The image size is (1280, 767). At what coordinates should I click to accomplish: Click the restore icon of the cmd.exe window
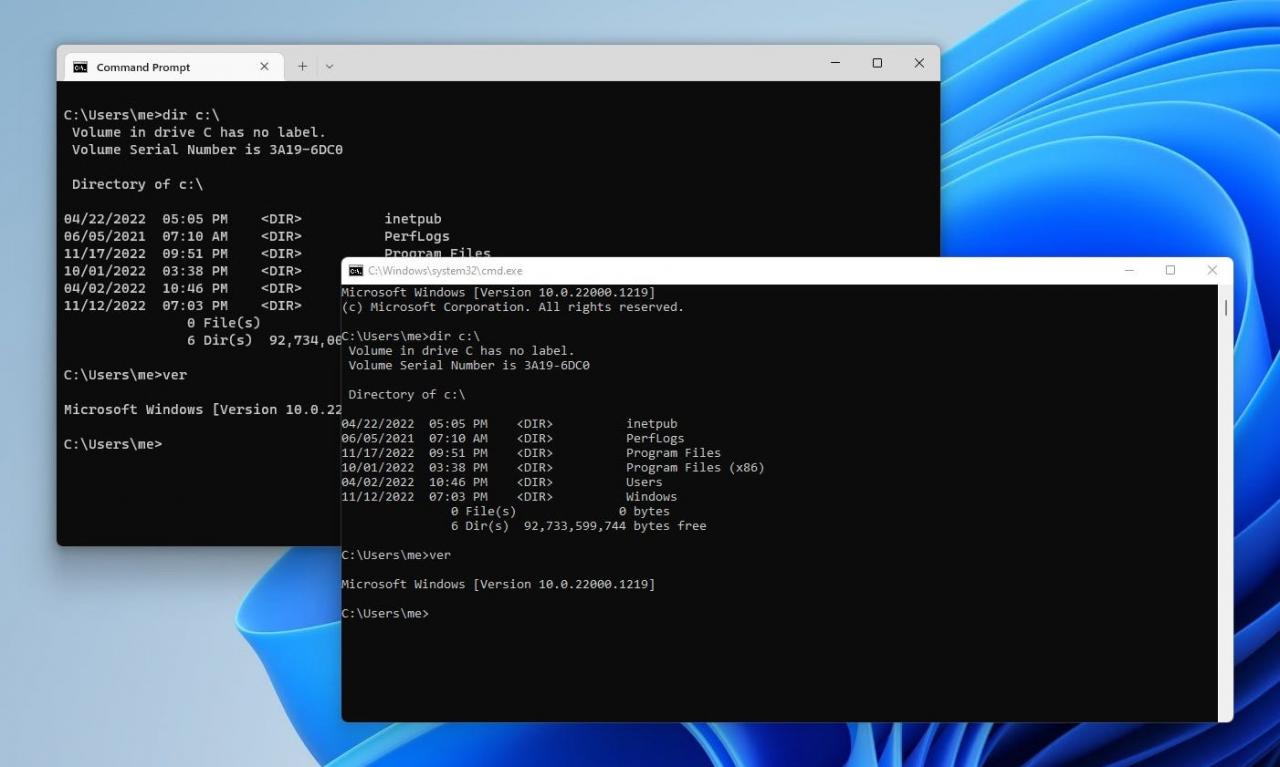[x=1170, y=270]
